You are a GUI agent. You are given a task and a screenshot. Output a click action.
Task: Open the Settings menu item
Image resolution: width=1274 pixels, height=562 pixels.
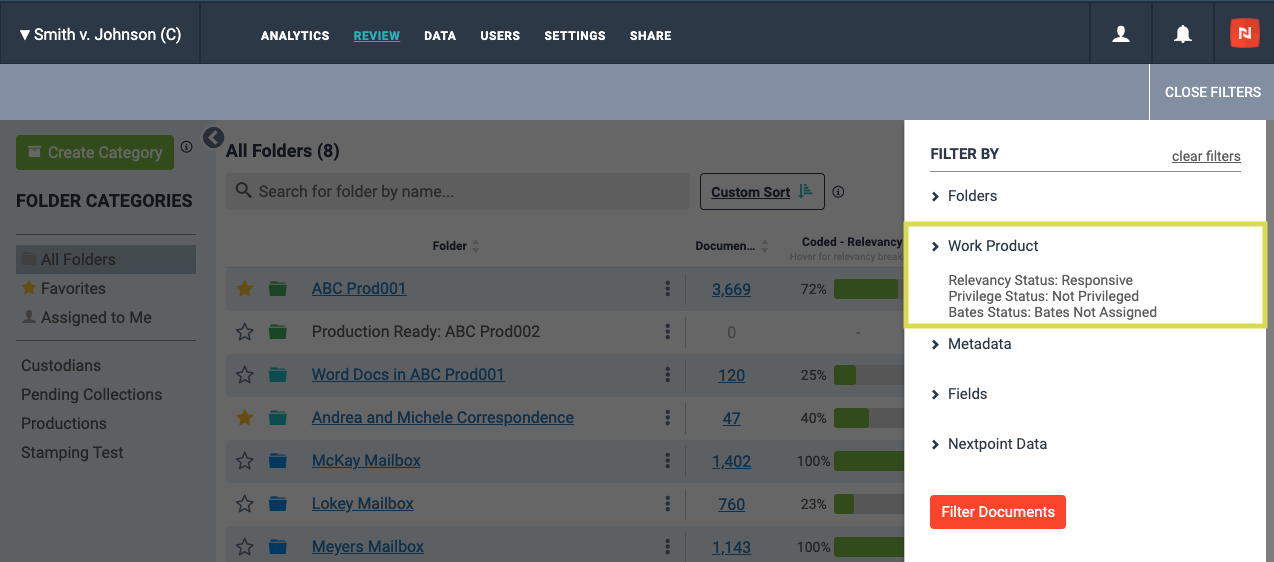point(575,36)
